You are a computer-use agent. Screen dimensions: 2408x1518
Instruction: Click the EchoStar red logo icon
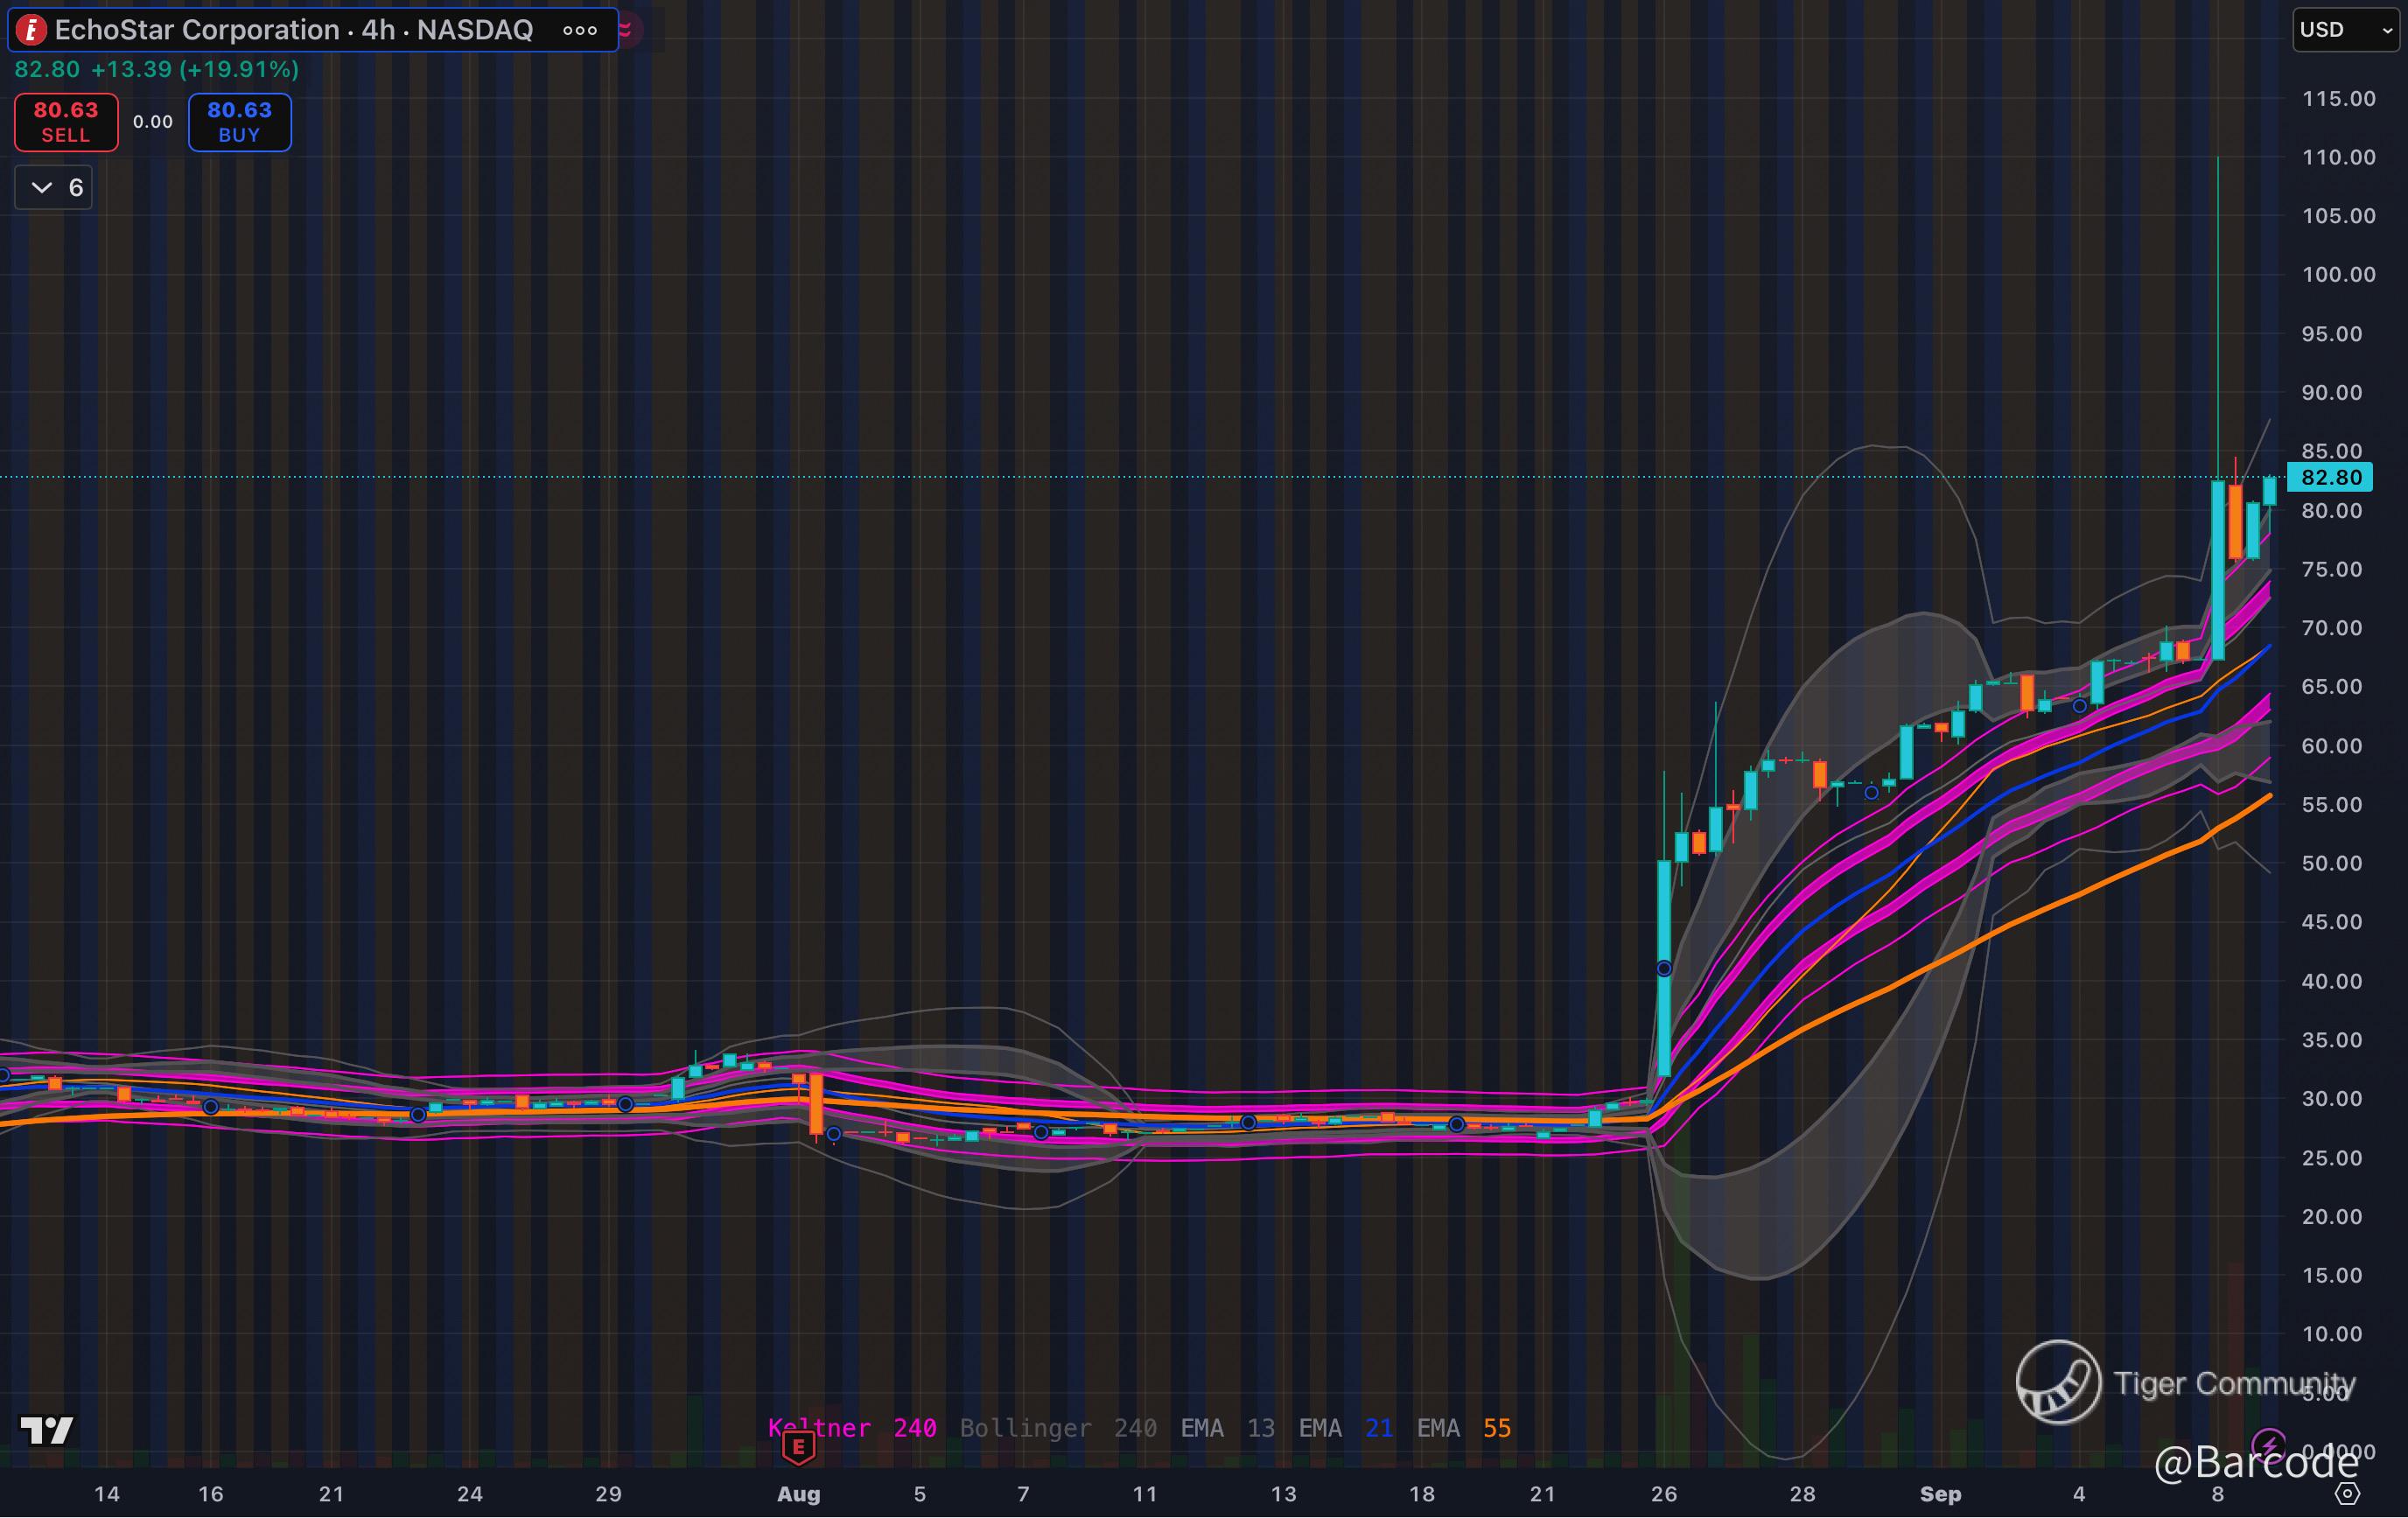(31, 30)
